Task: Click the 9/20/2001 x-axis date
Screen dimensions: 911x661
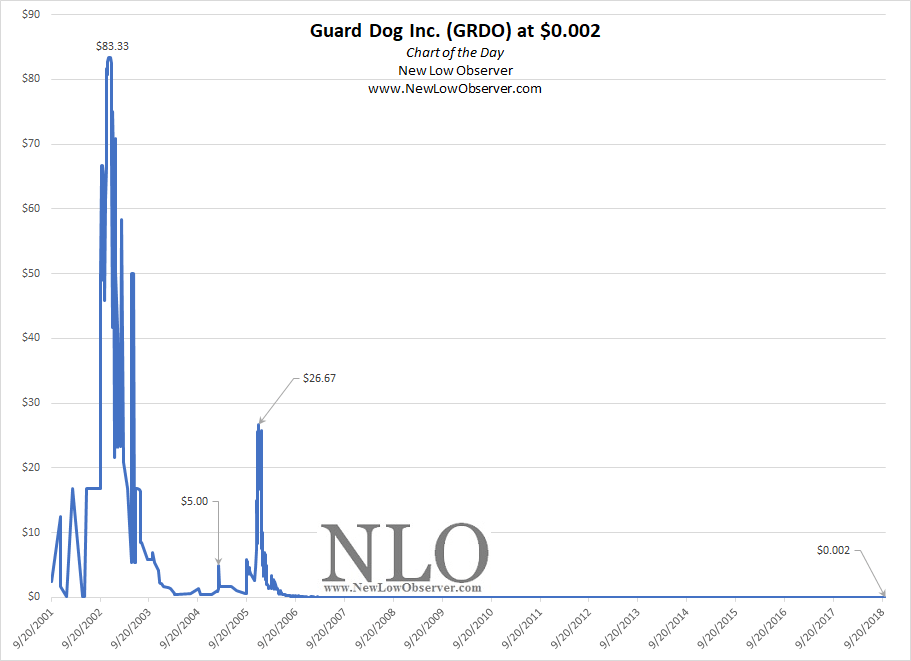Action: tap(32, 628)
